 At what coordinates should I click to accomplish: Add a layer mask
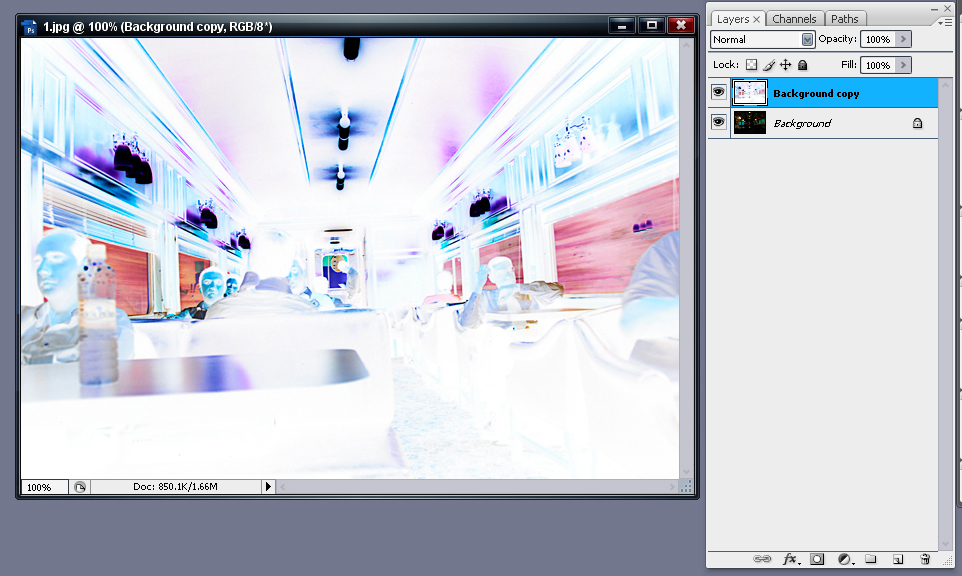[x=817, y=559]
